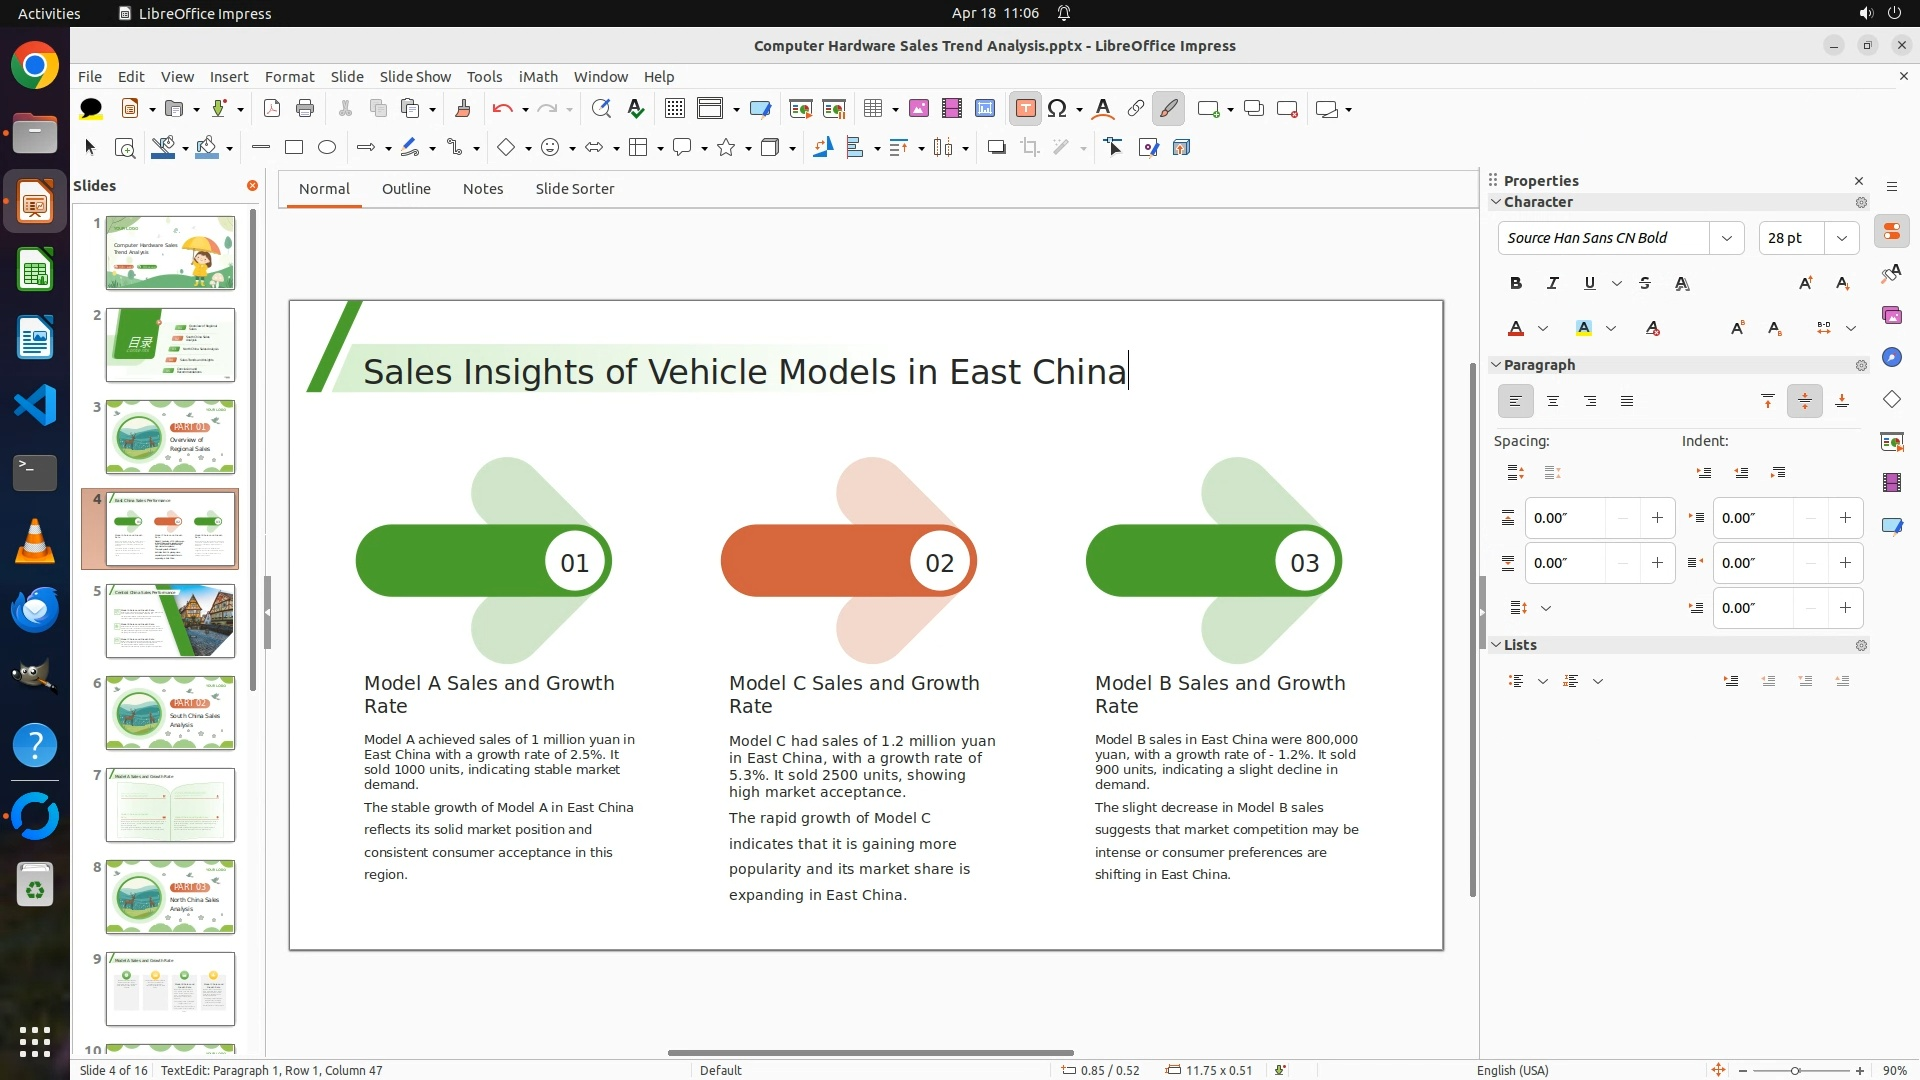Select the Rectangle shape tool

click(x=294, y=148)
